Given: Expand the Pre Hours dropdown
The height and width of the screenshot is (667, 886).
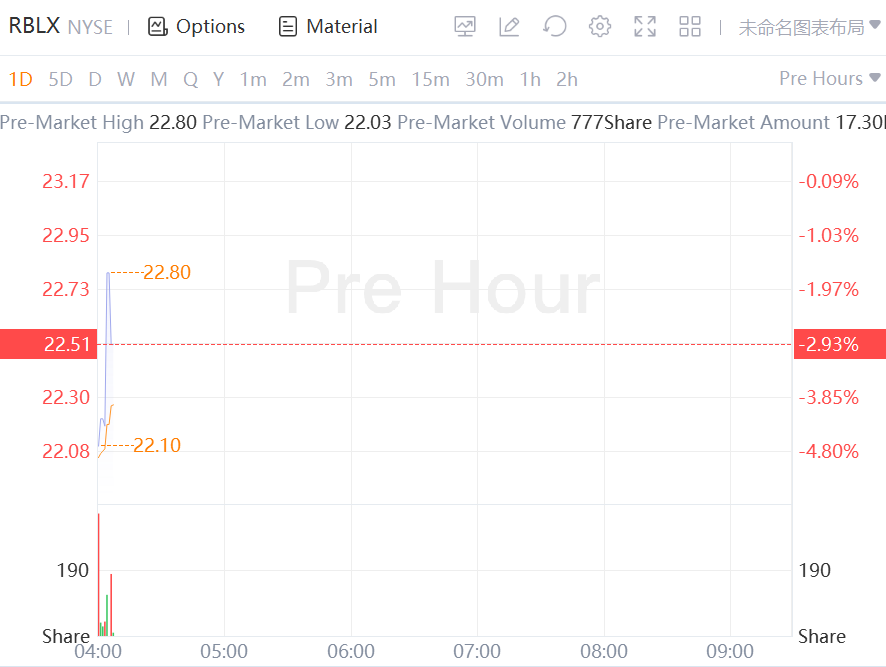Looking at the screenshot, I should [829, 79].
